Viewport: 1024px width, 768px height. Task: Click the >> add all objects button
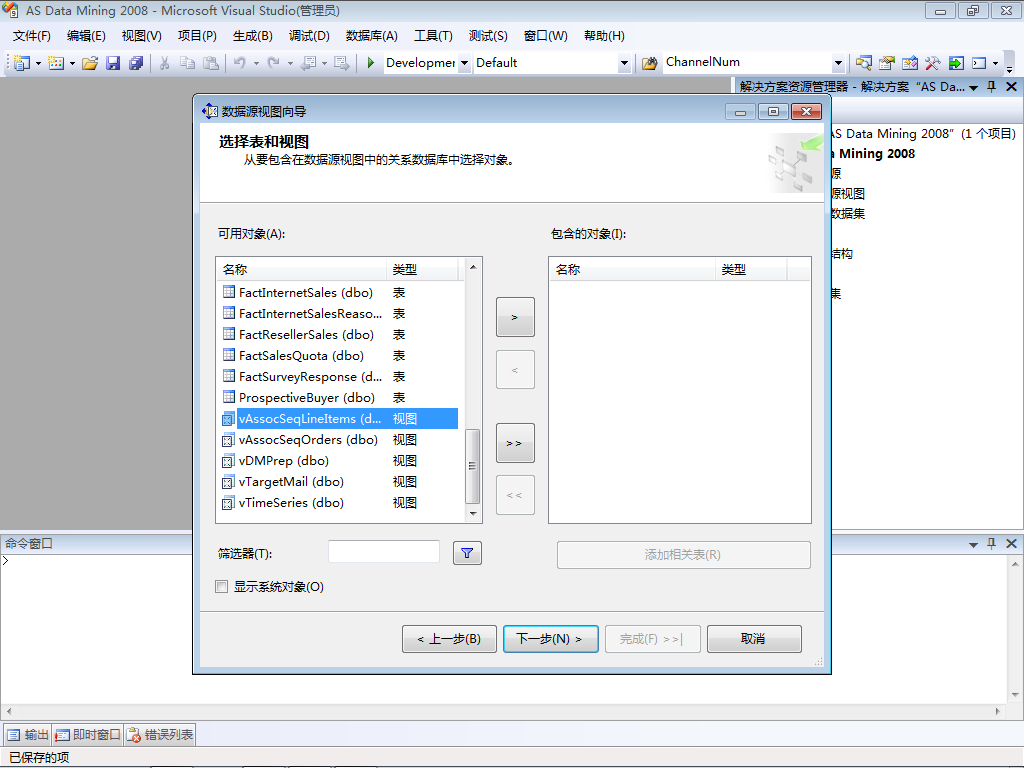click(515, 443)
